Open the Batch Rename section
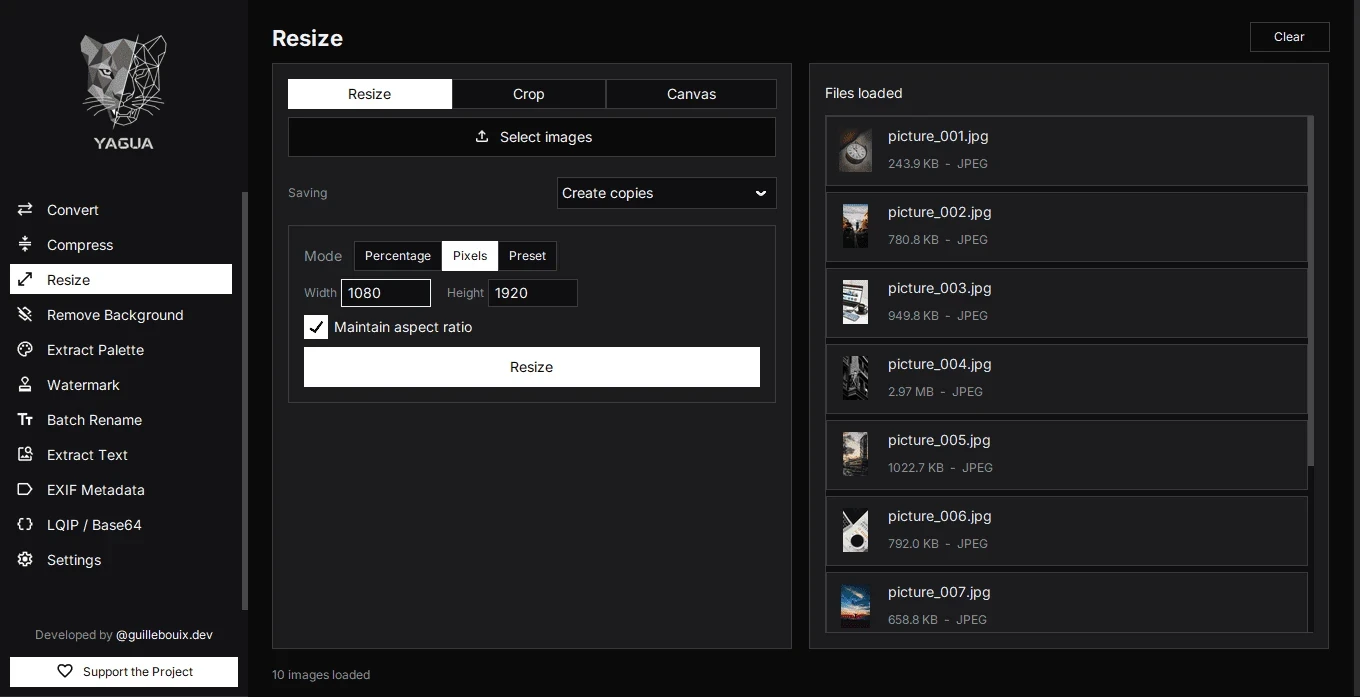 point(121,420)
